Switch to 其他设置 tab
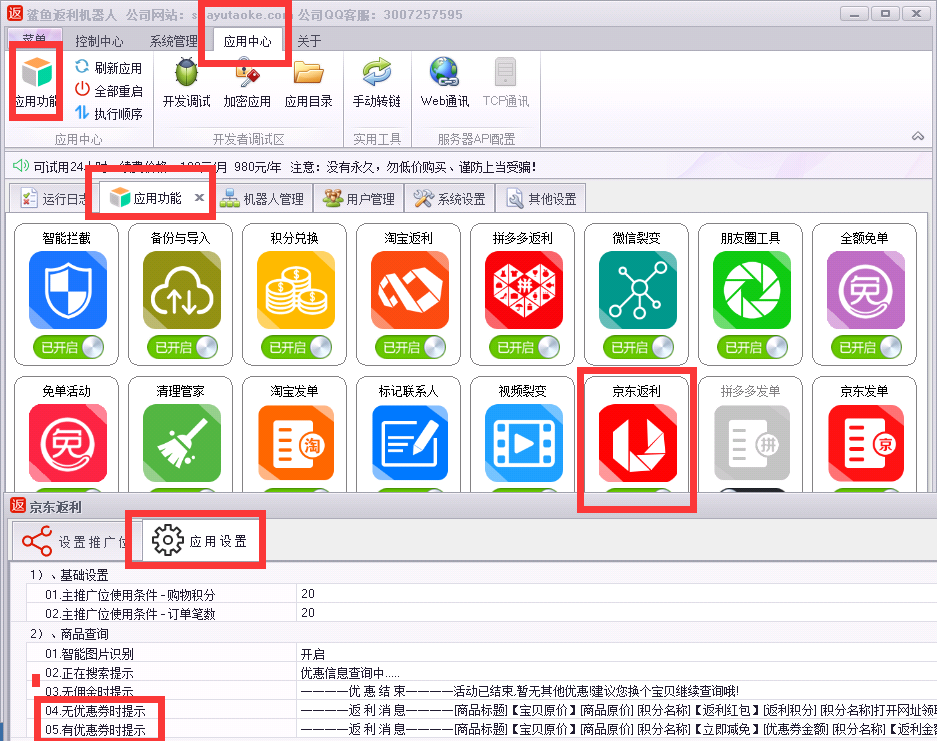Viewport: 937px width, 741px height. (541, 198)
